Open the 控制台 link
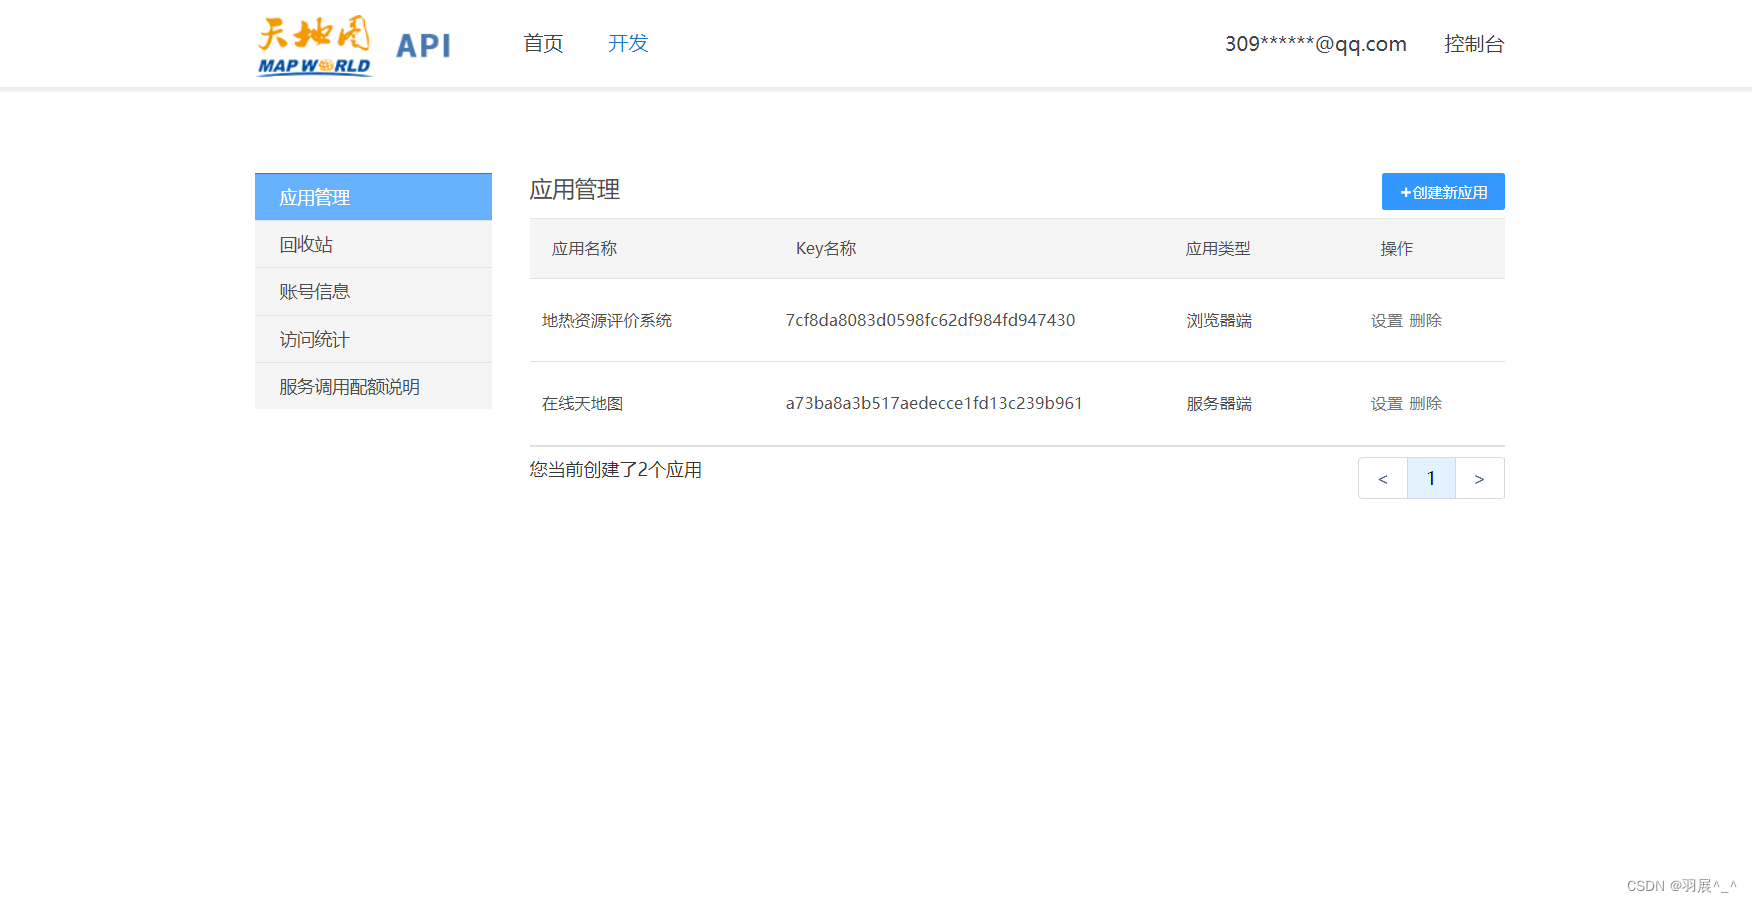This screenshot has width=1752, height=902. pyautogui.click(x=1474, y=43)
